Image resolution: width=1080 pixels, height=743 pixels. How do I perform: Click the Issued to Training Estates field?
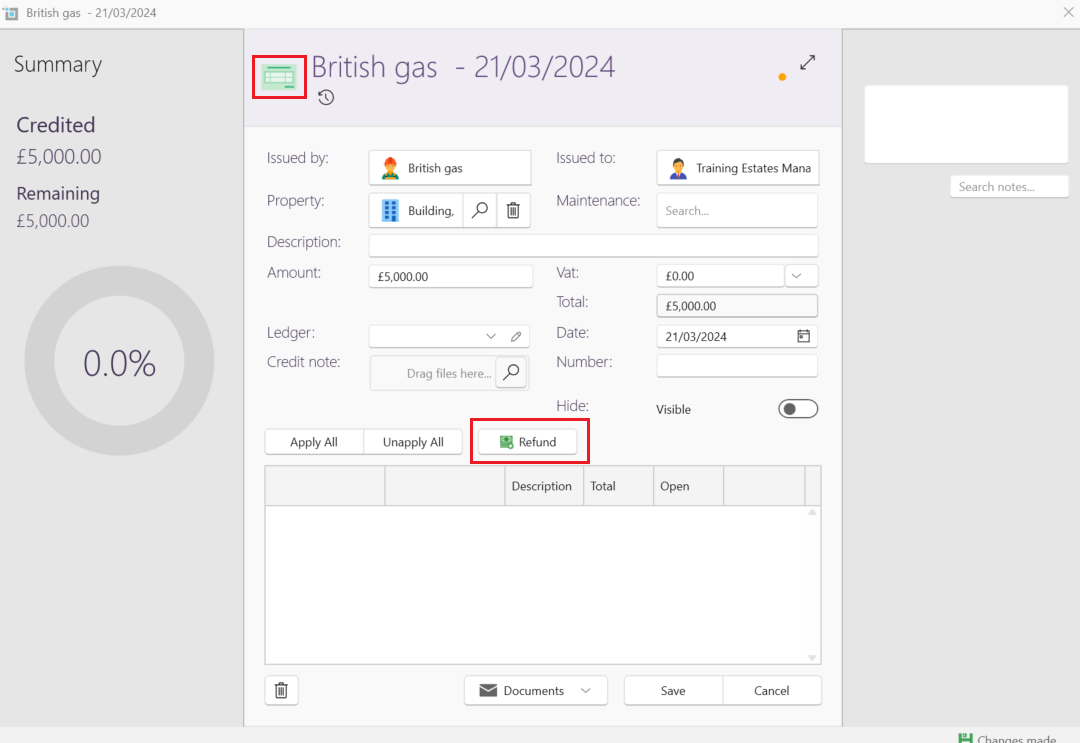pos(738,168)
